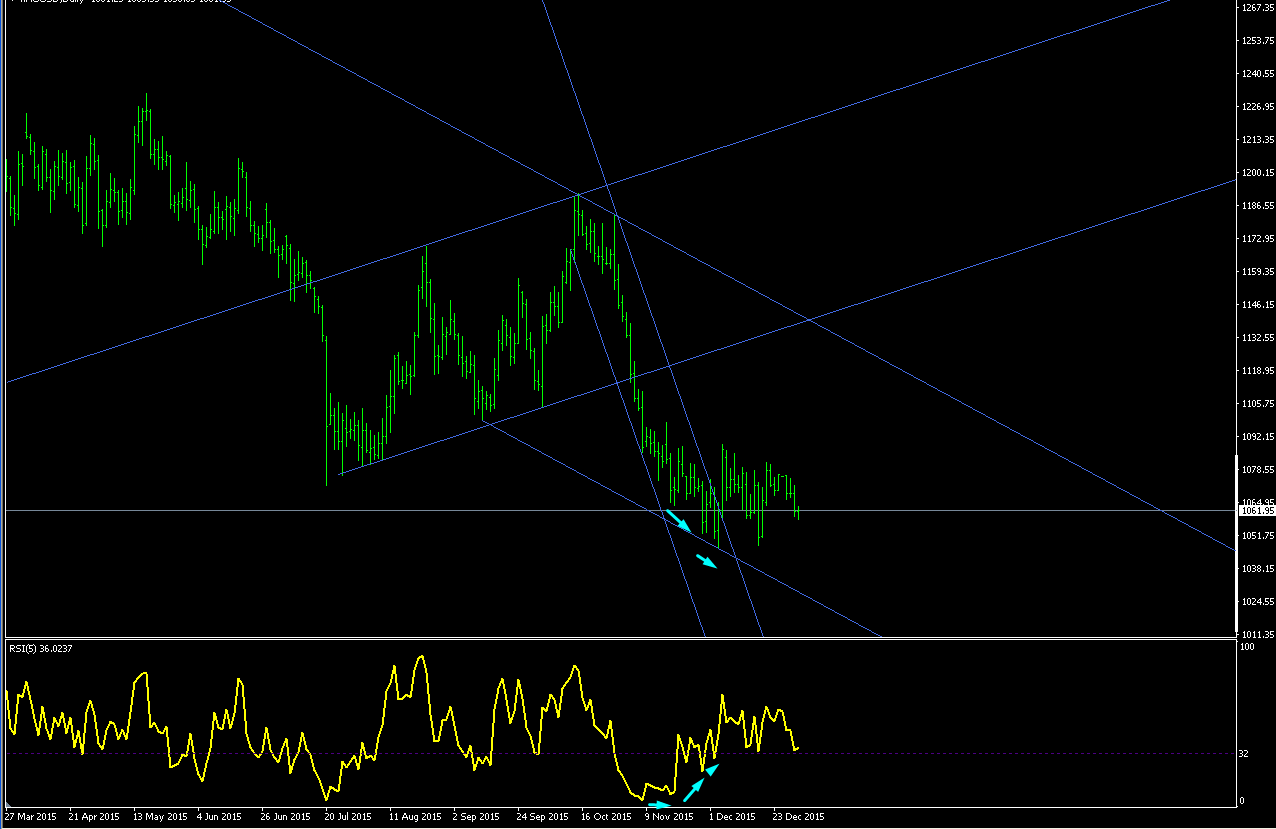This screenshot has height=829, width=1276.
Task: Click the 32 level on RSI scale
Action: 1244,753
